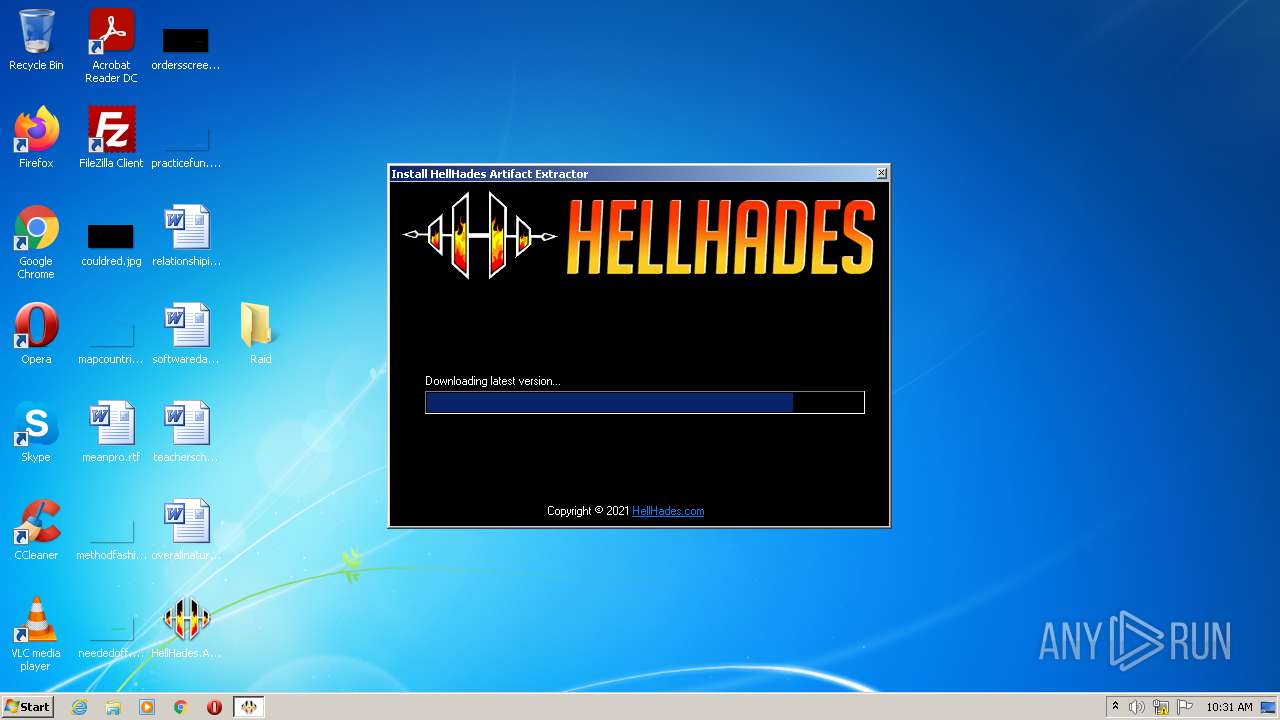Click HellHades.com link in installer
Screen dimensions: 1280x720
pyautogui.click(x=668, y=511)
